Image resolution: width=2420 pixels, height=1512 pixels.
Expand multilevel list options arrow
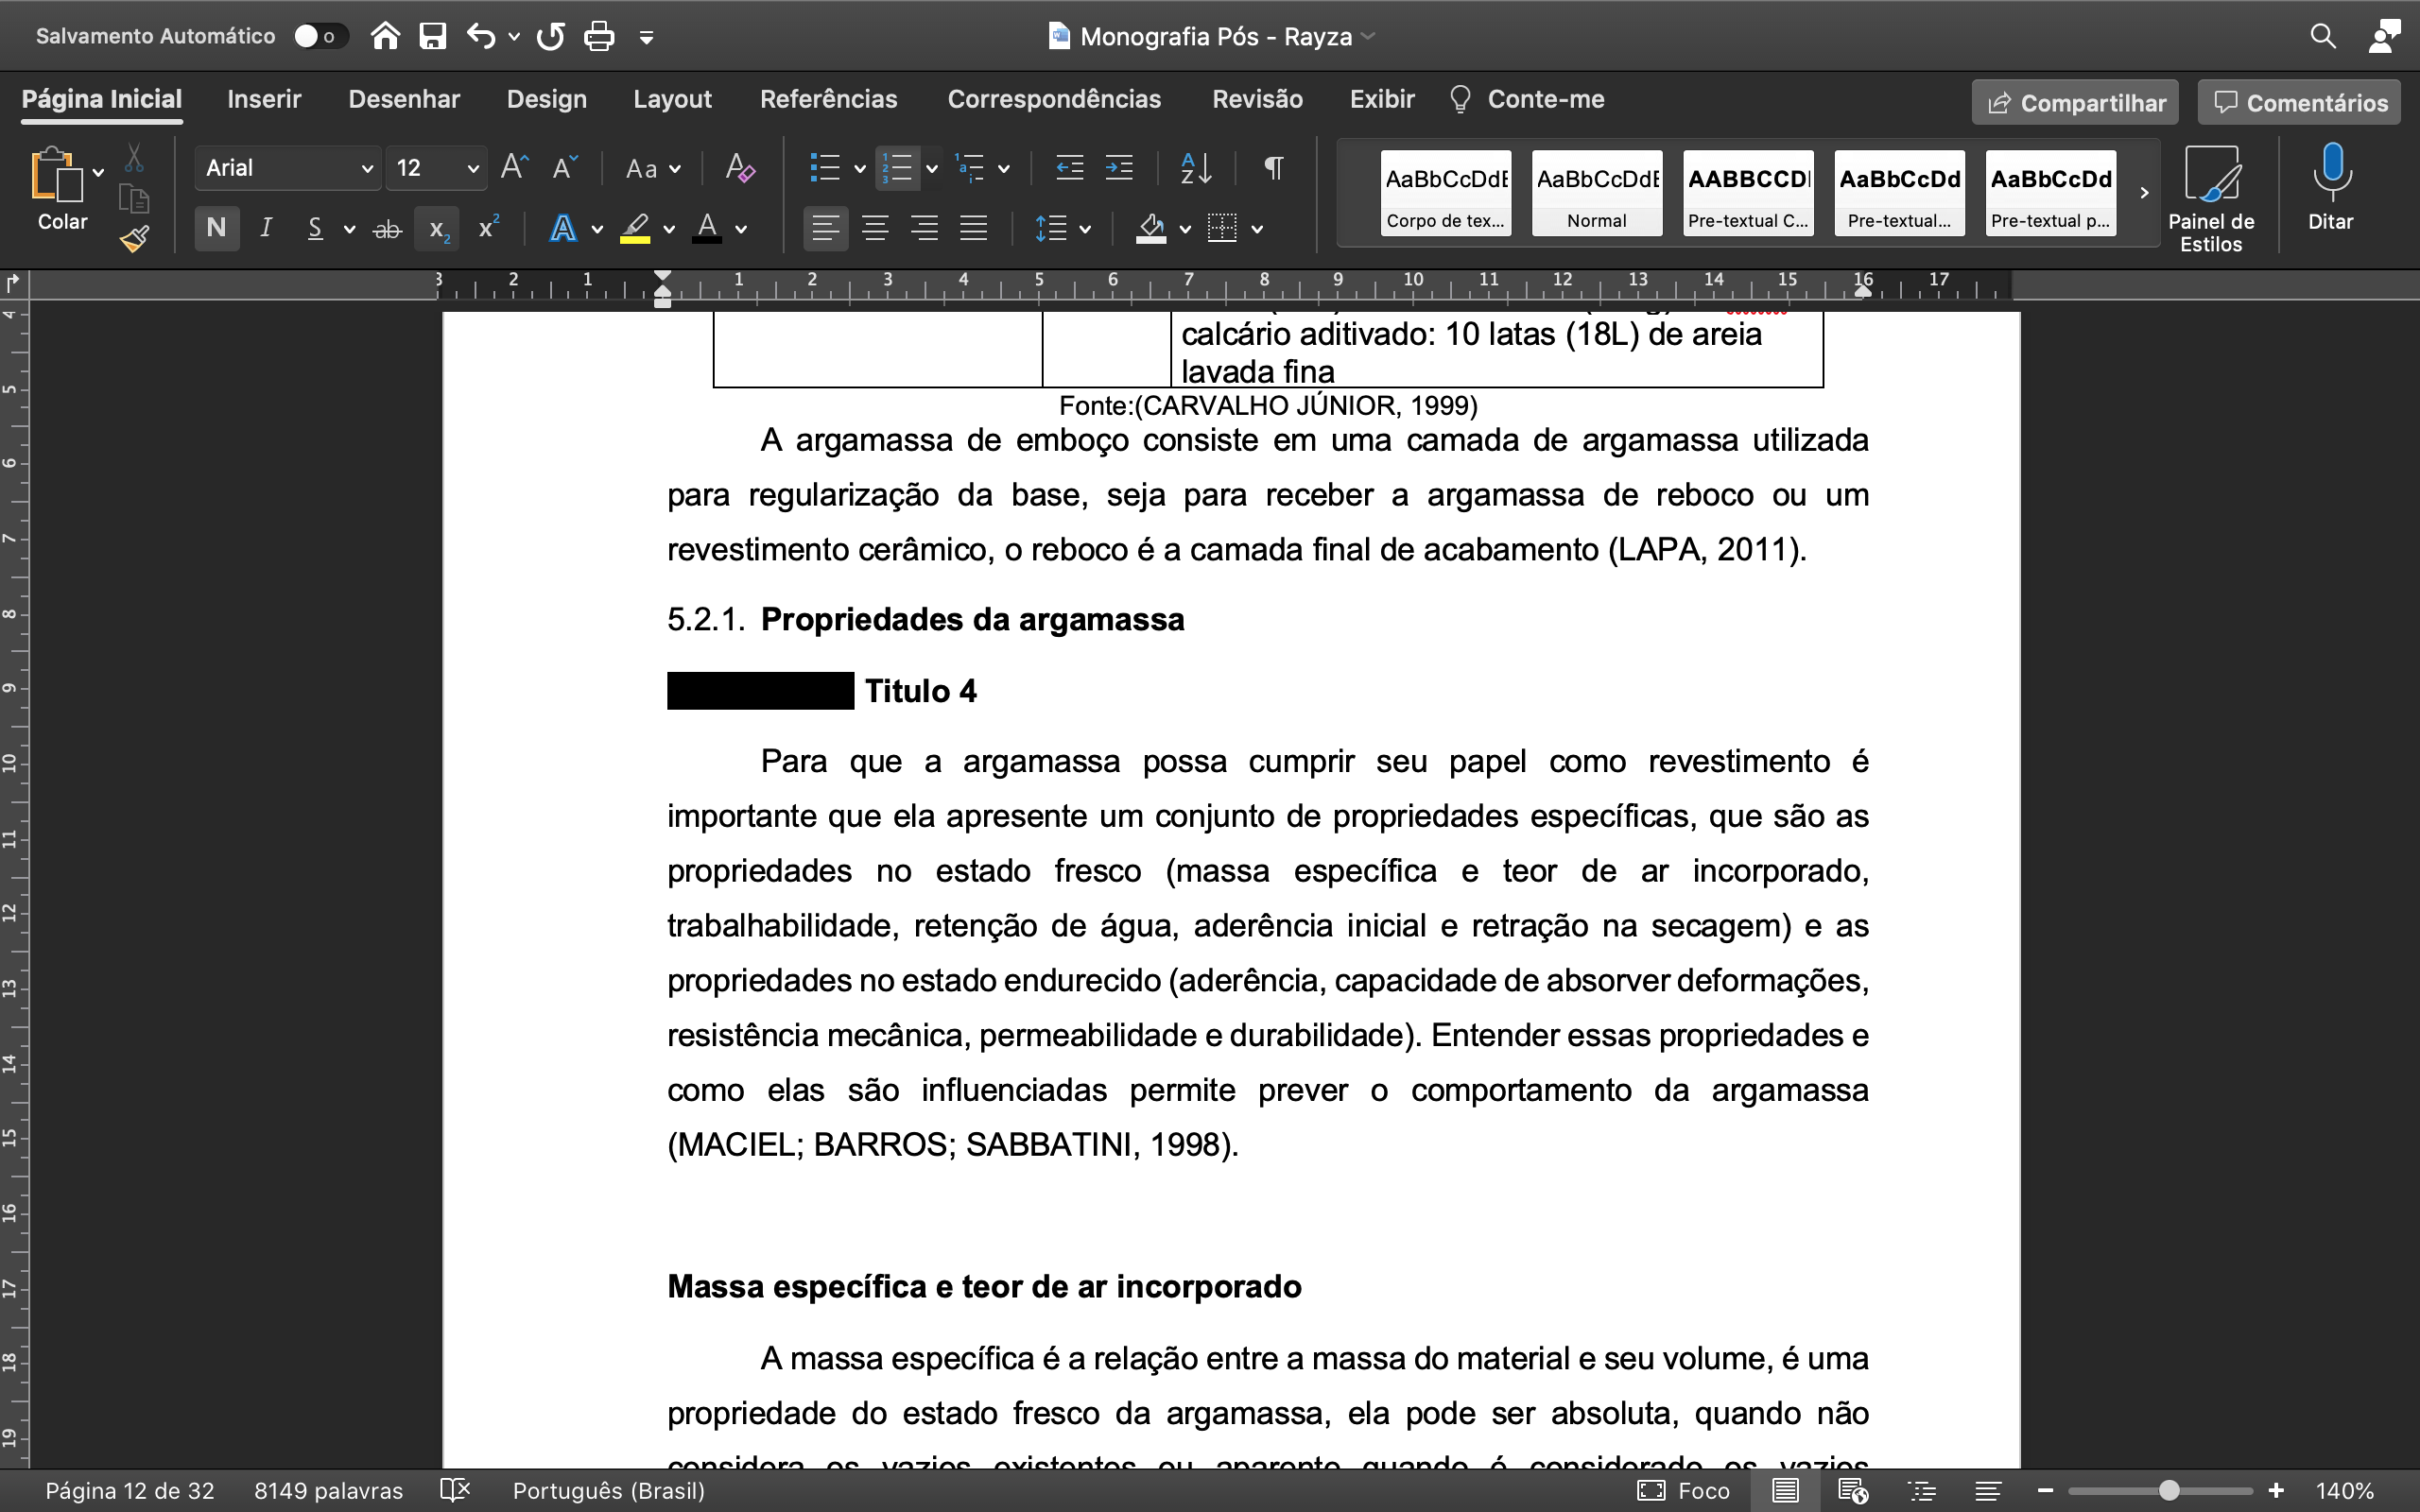(1004, 168)
